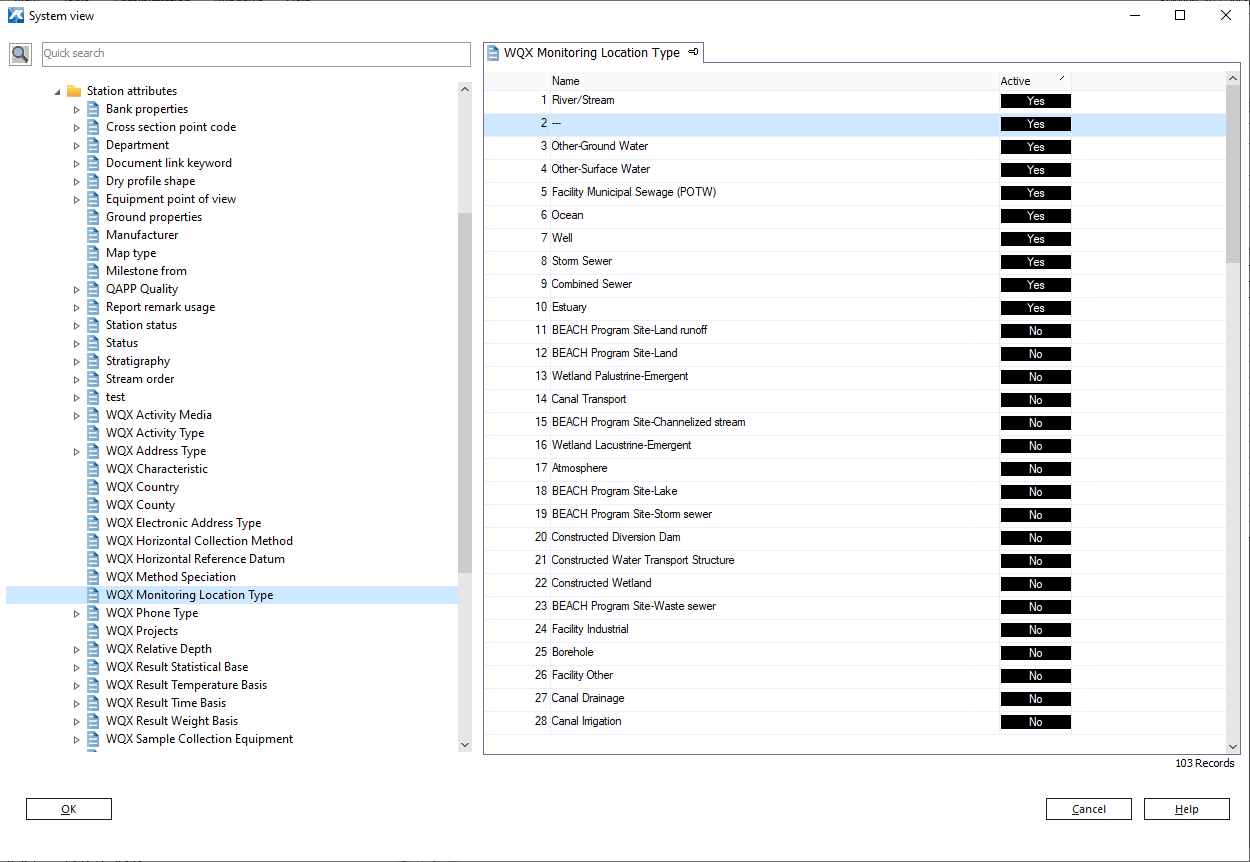The image size is (1250, 862).
Task: Click the pin icon on the tab
Action: click(694, 52)
